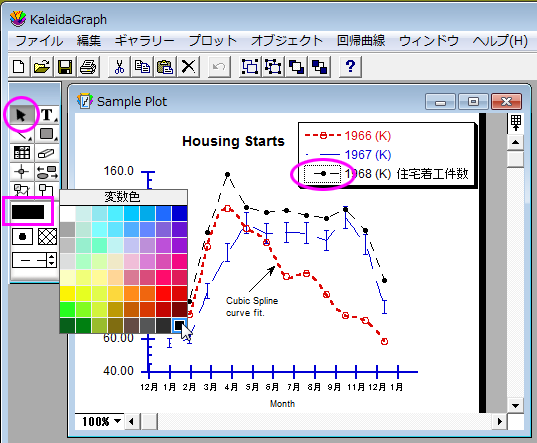Open the 回帰曲線 menu
Image resolution: width=537 pixels, height=443 pixels.
[x=361, y=41]
